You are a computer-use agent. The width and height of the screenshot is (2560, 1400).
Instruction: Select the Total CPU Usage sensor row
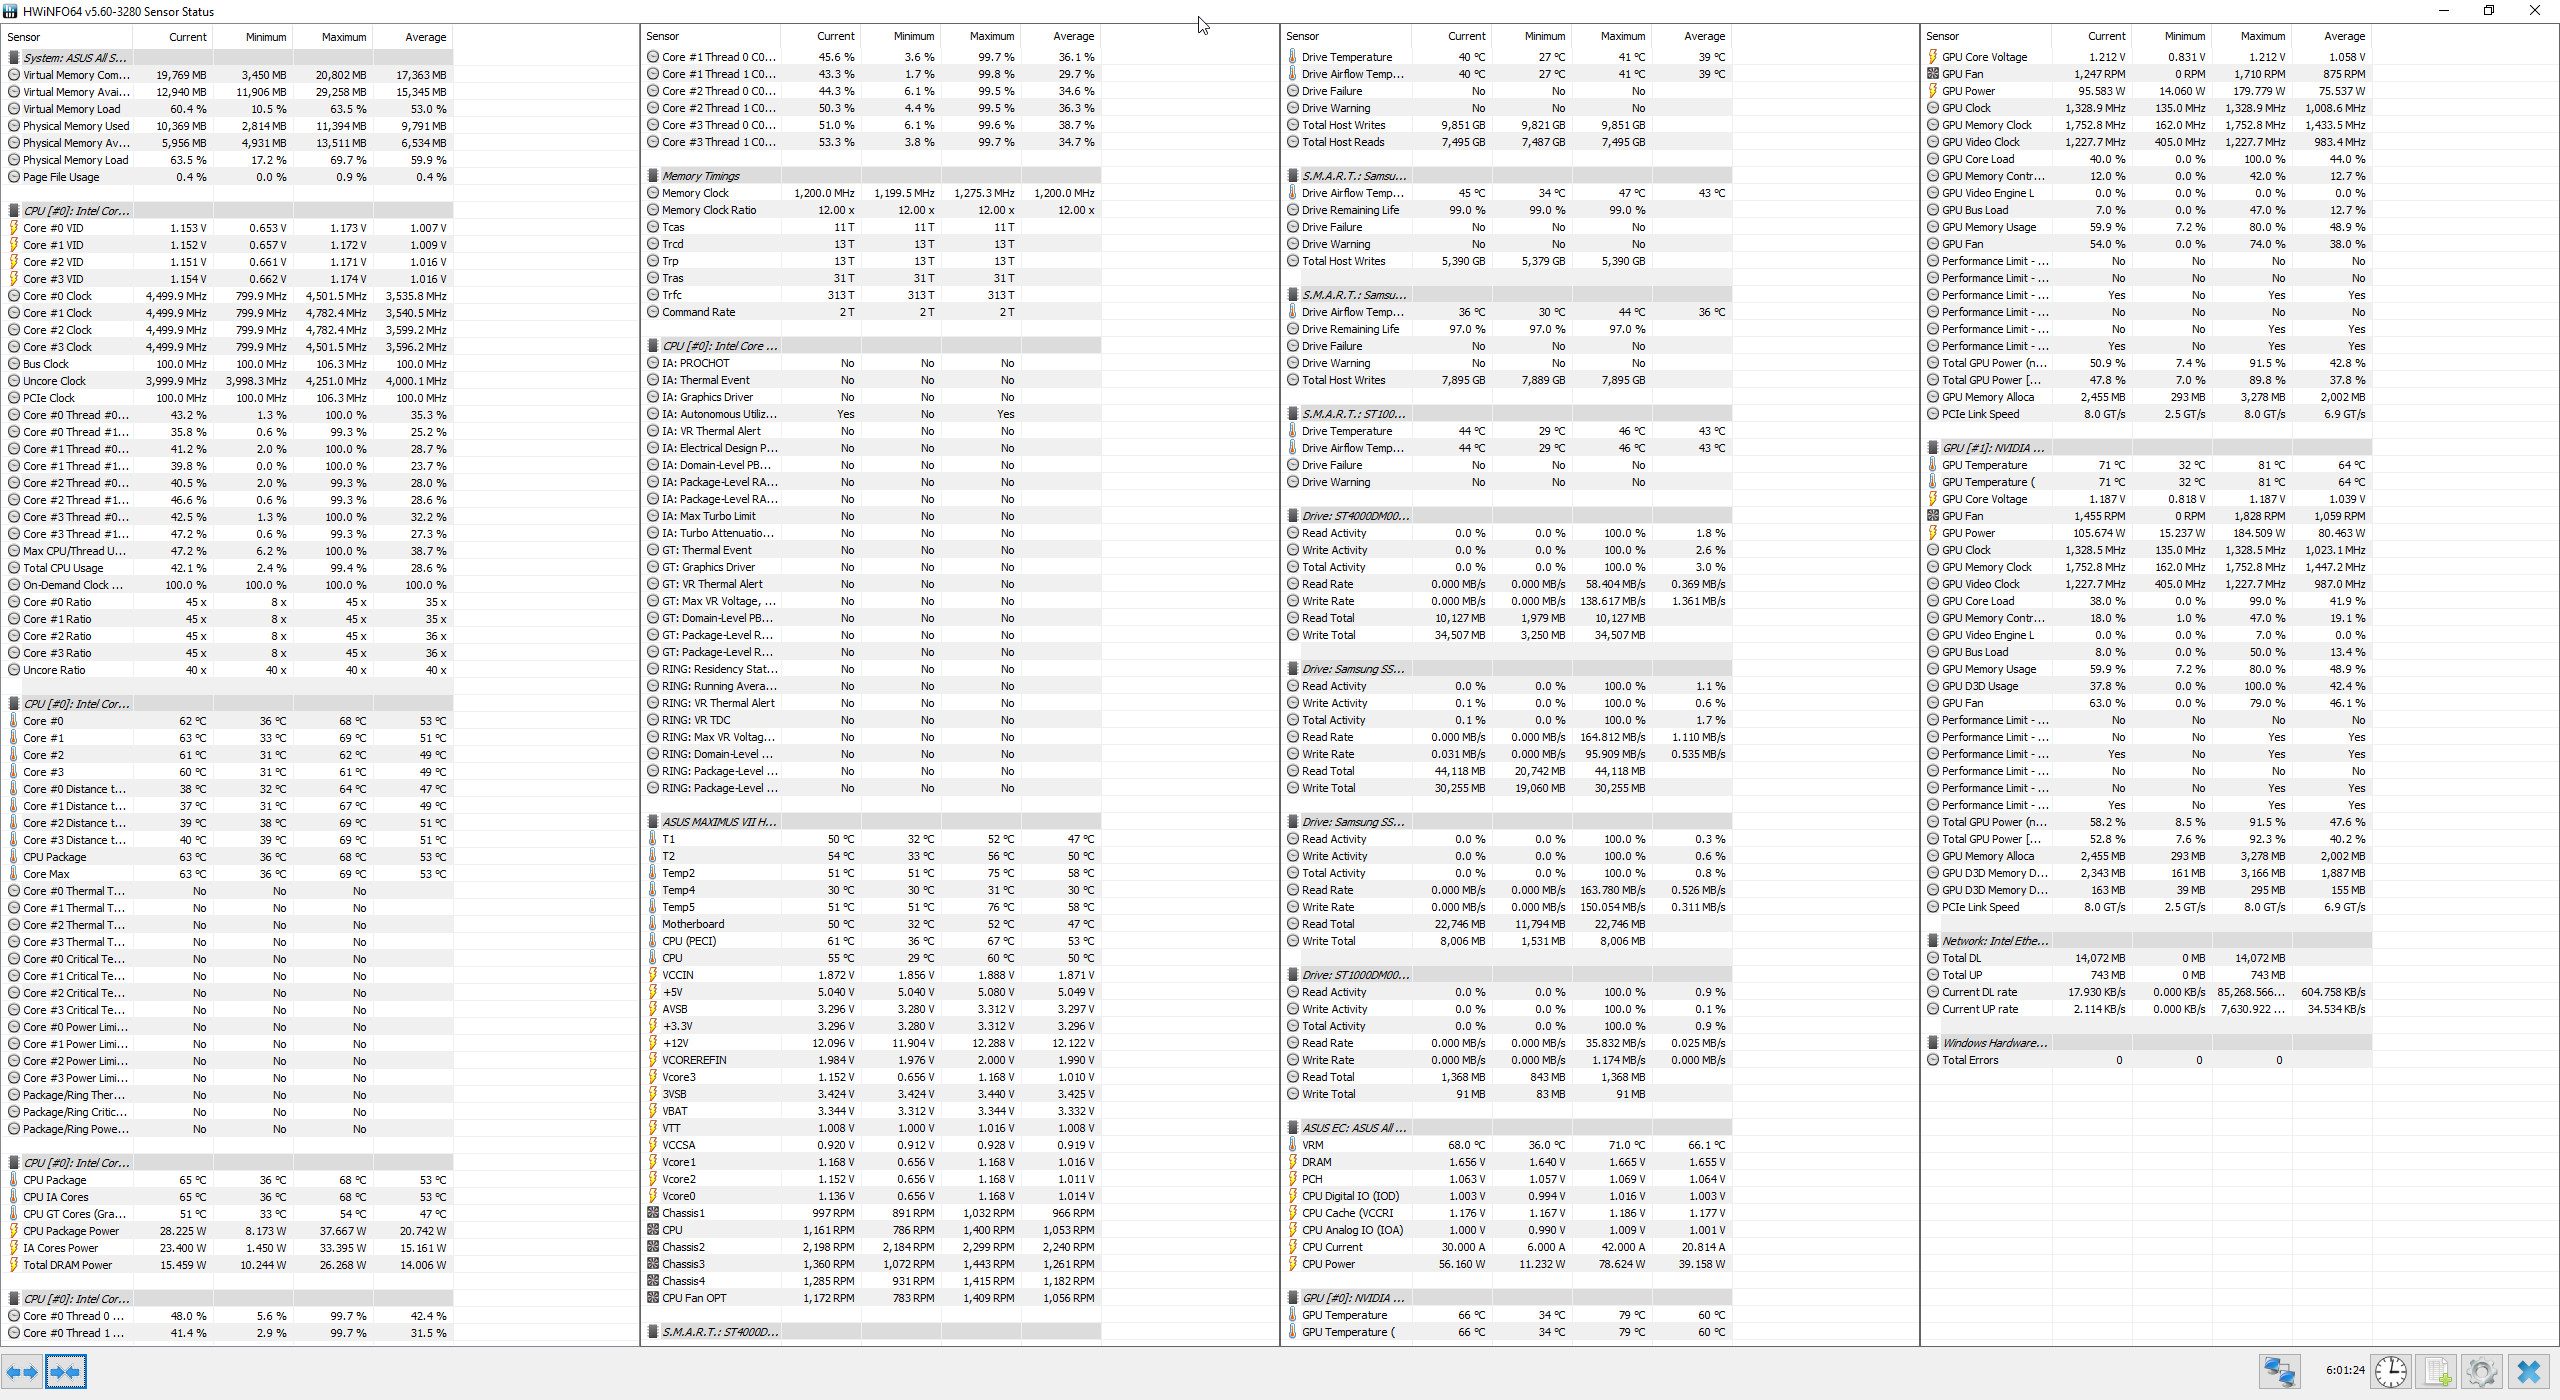63,568
